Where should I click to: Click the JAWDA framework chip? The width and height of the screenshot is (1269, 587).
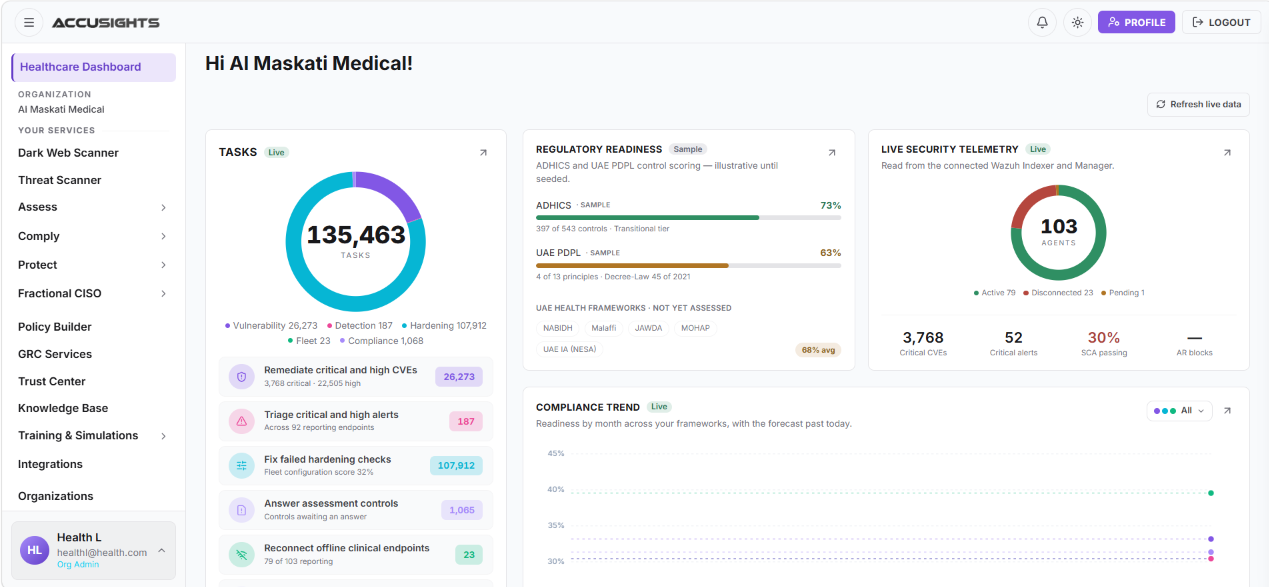pyautogui.click(x=648, y=328)
